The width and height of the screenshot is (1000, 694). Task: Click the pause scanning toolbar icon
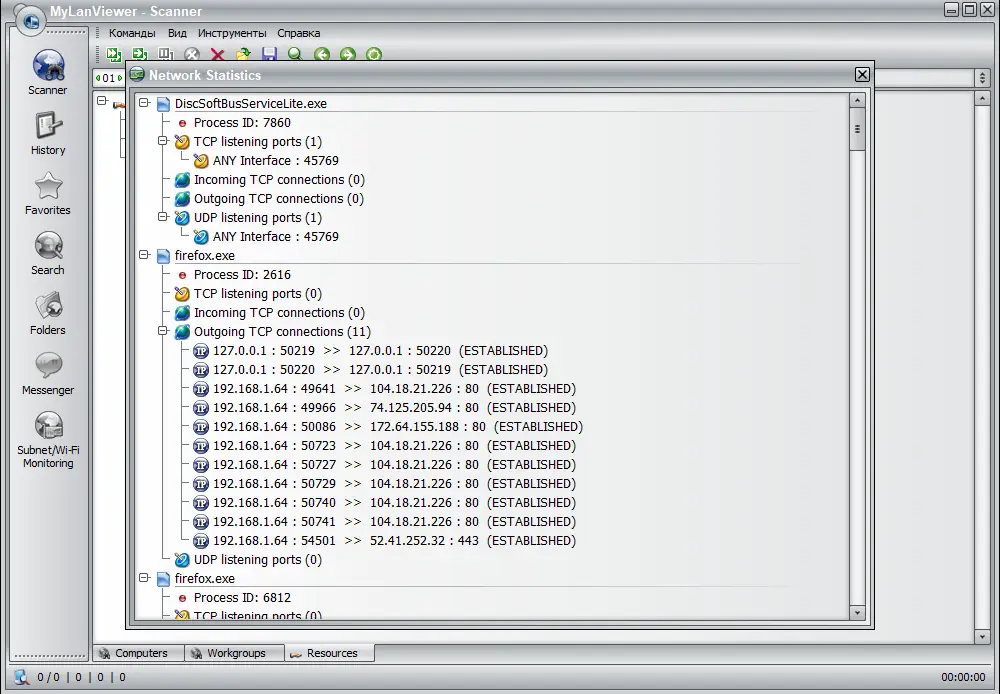(166, 55)
